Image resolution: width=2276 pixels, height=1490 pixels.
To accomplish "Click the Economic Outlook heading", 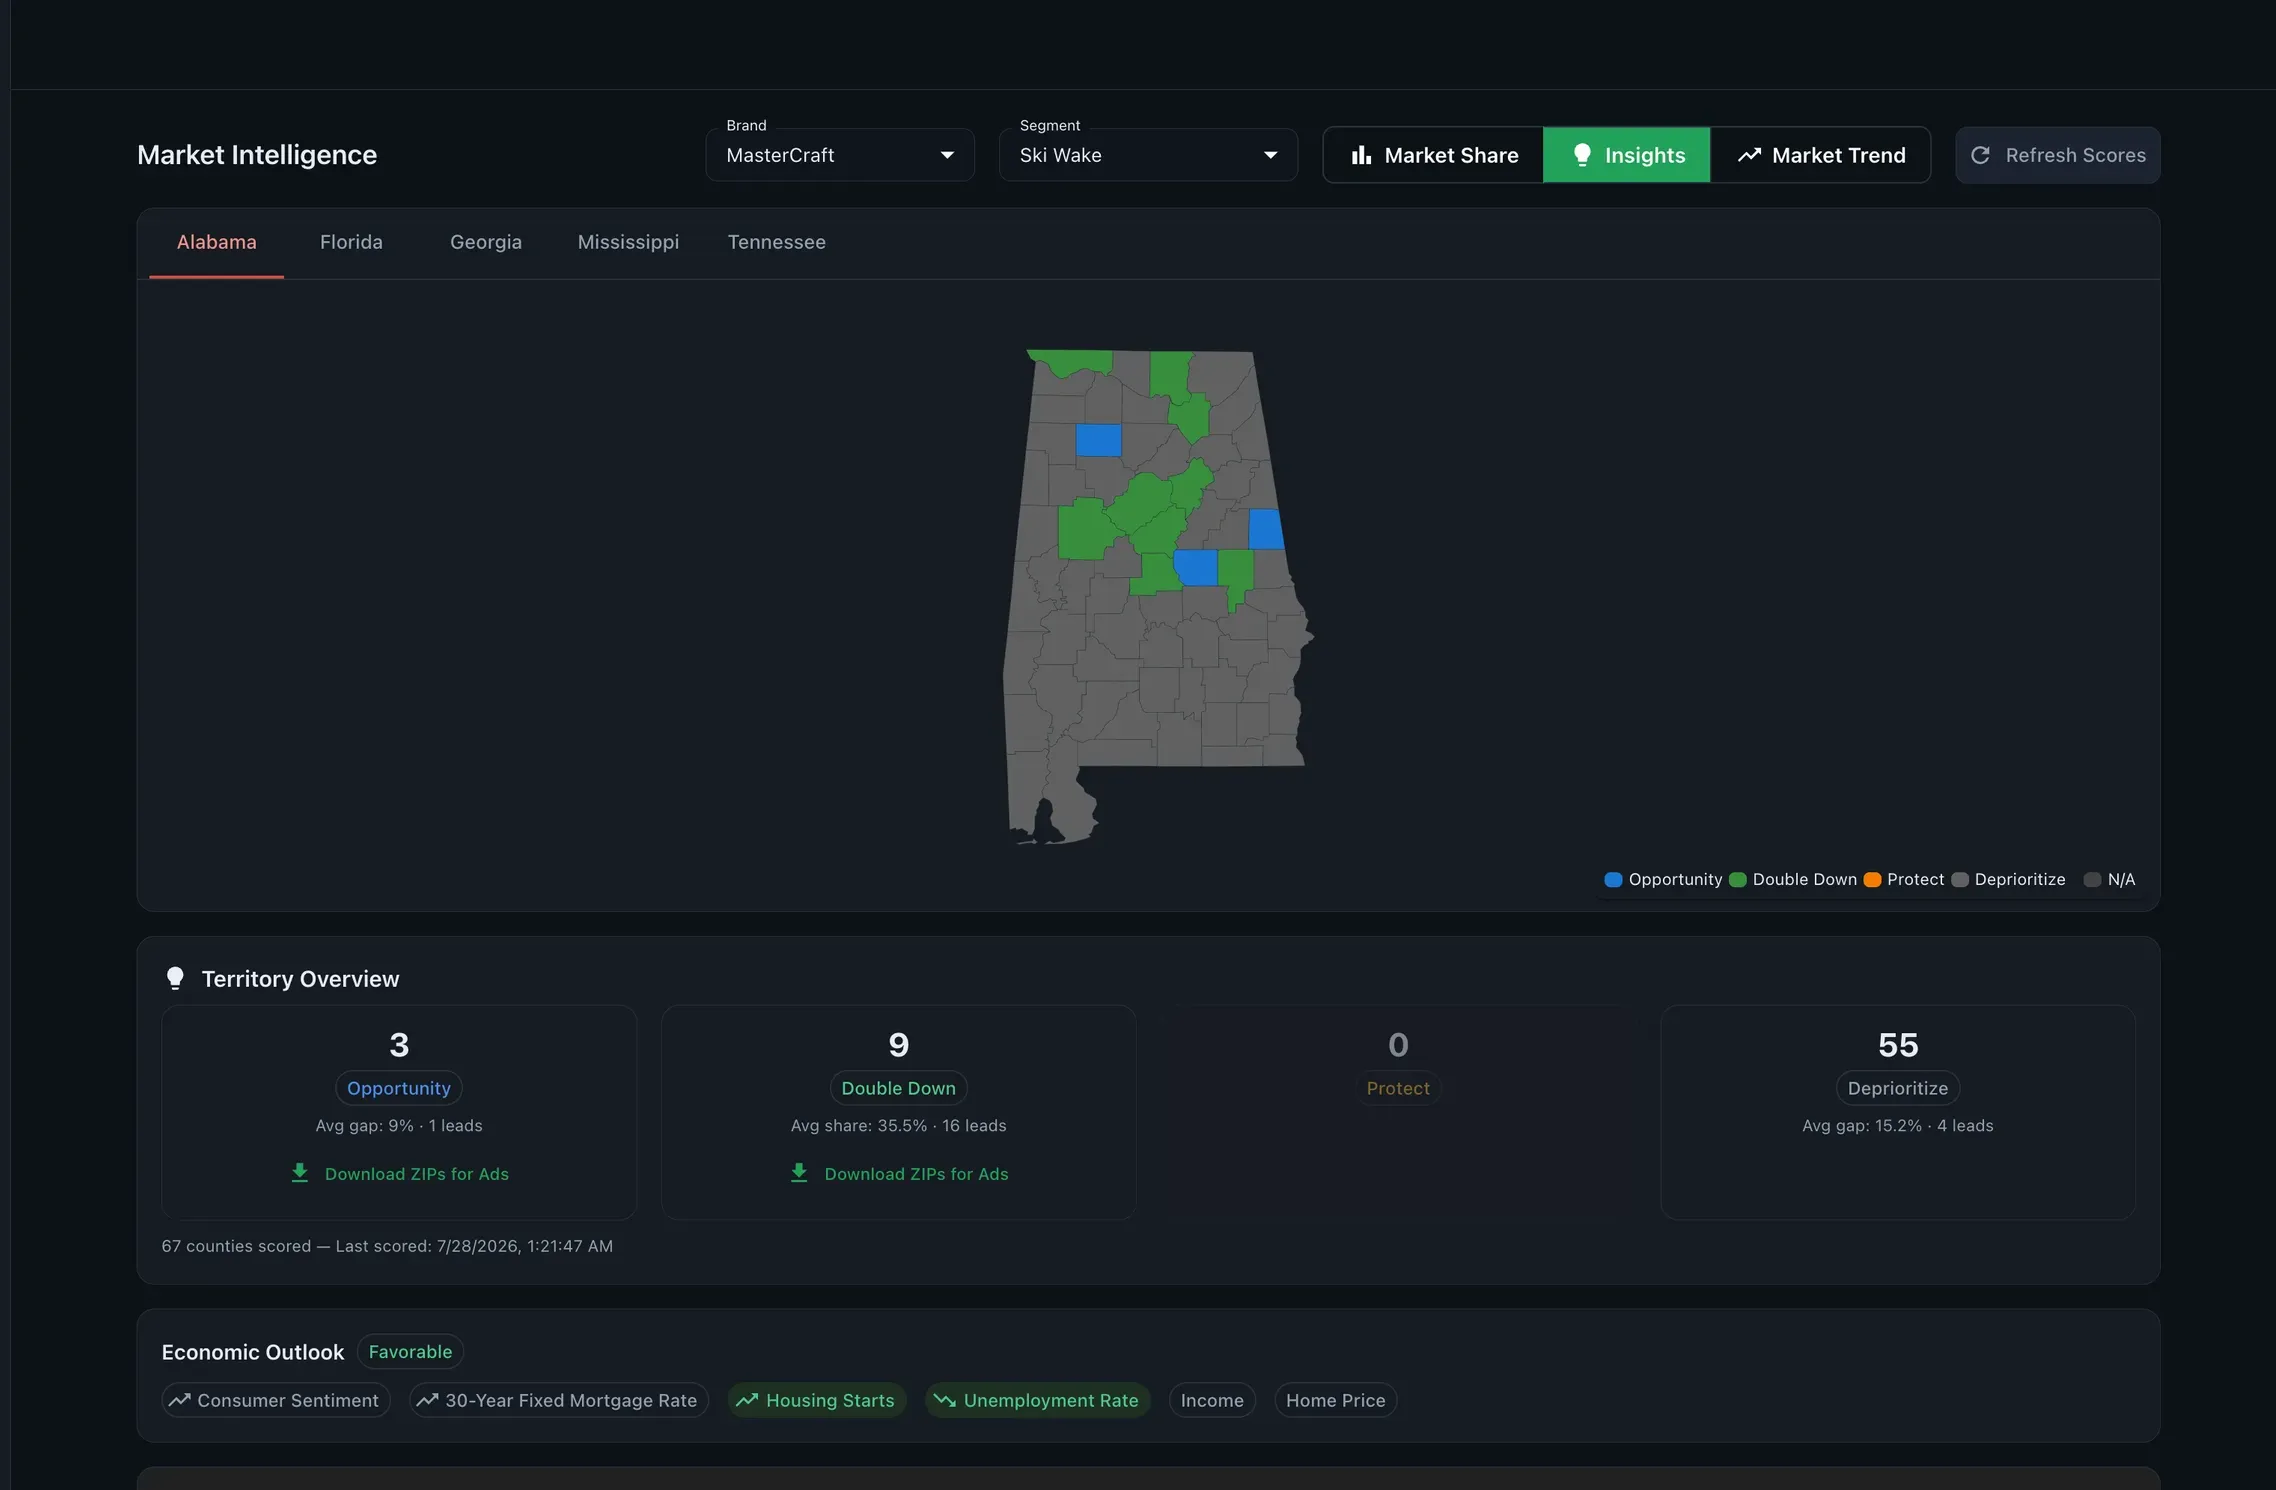I will pos(253,1352).
